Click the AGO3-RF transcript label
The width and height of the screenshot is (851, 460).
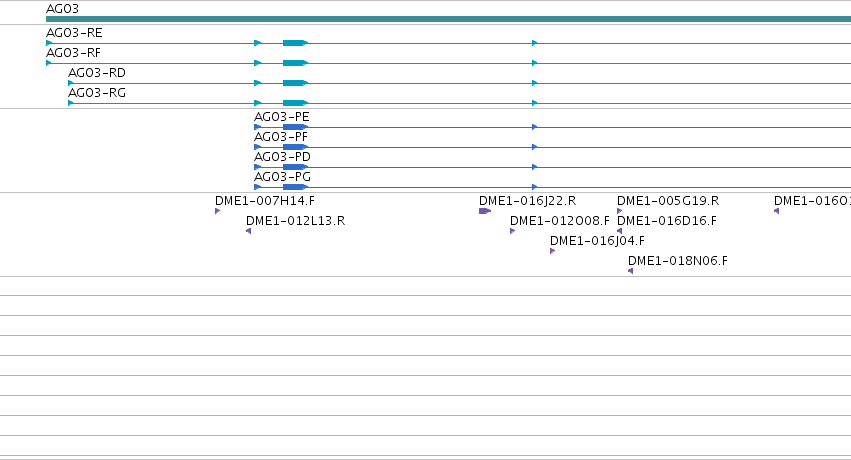(73, 53)
